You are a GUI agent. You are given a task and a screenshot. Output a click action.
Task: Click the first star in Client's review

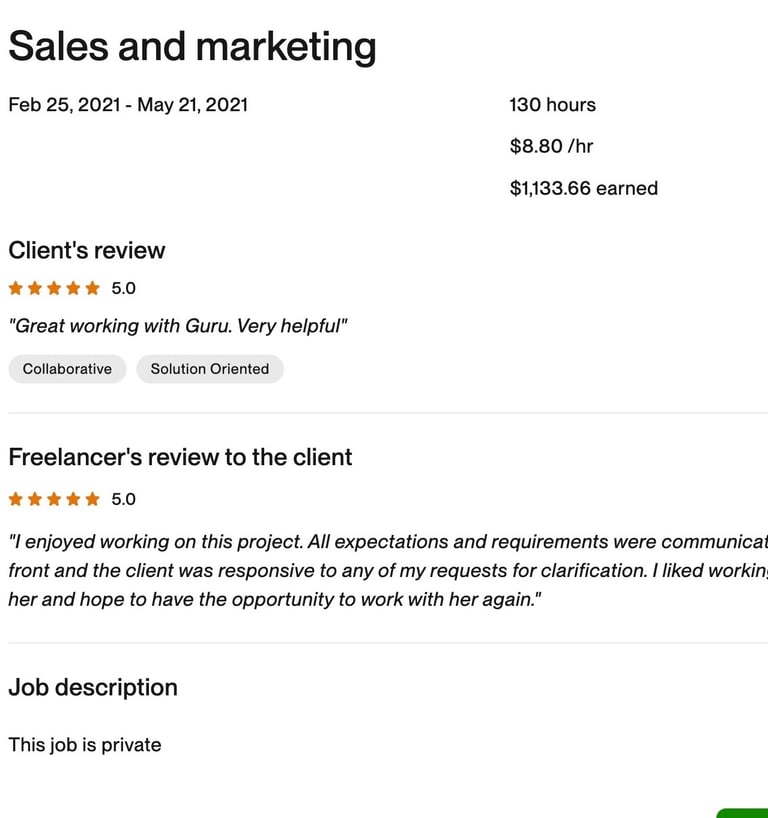[16, 288]
